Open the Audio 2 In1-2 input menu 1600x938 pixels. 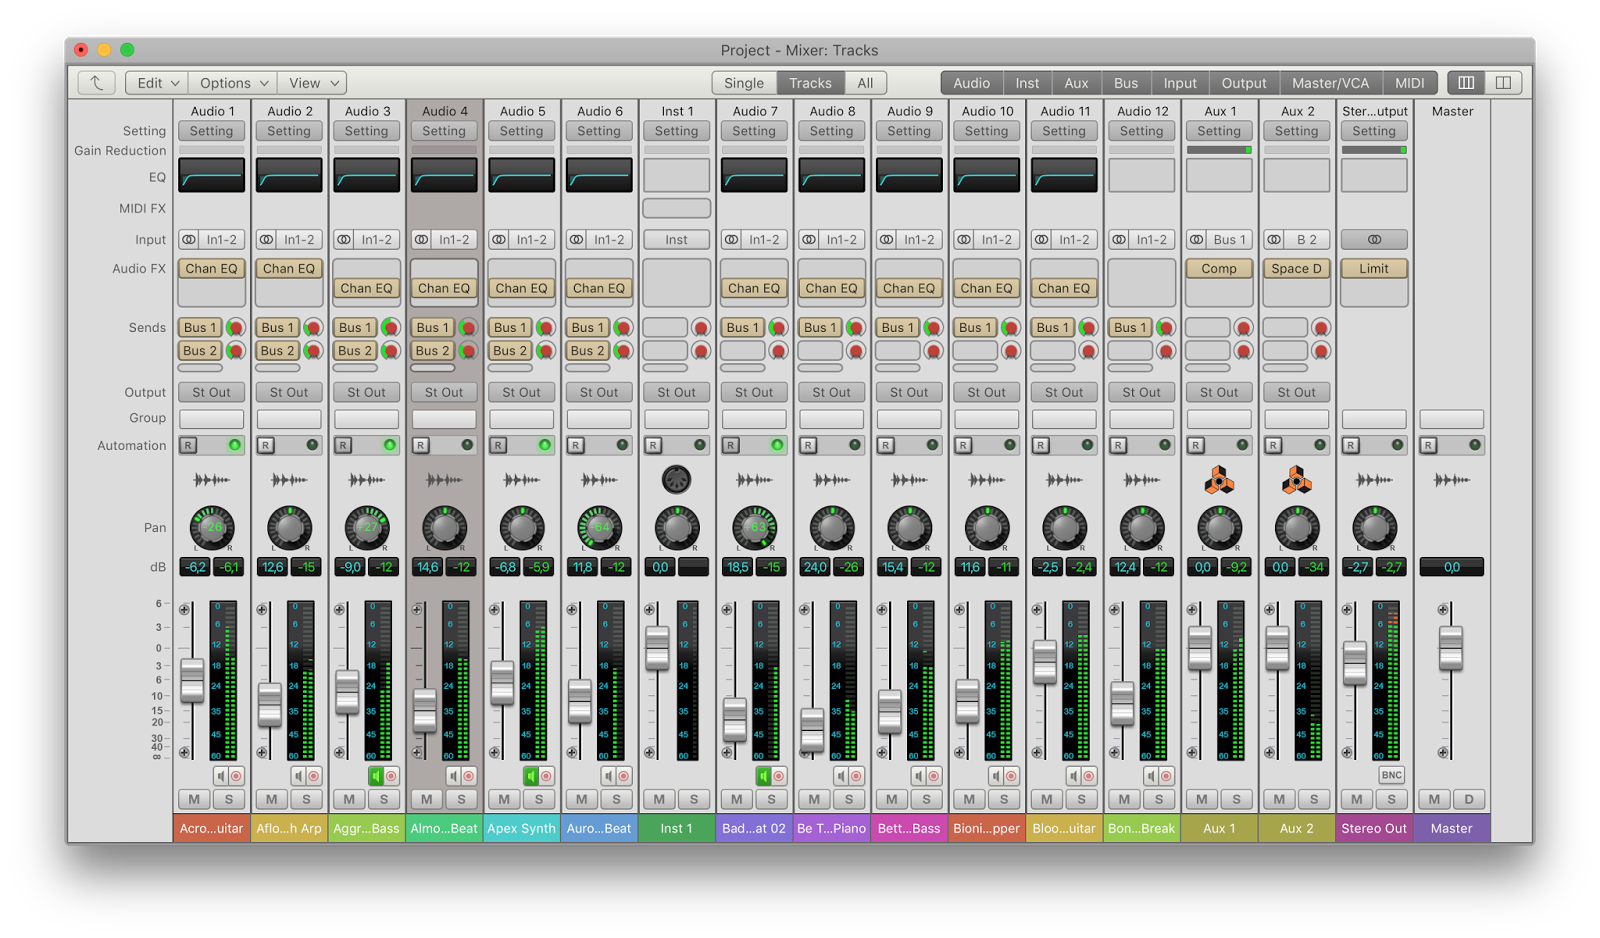tap(299, 240)
